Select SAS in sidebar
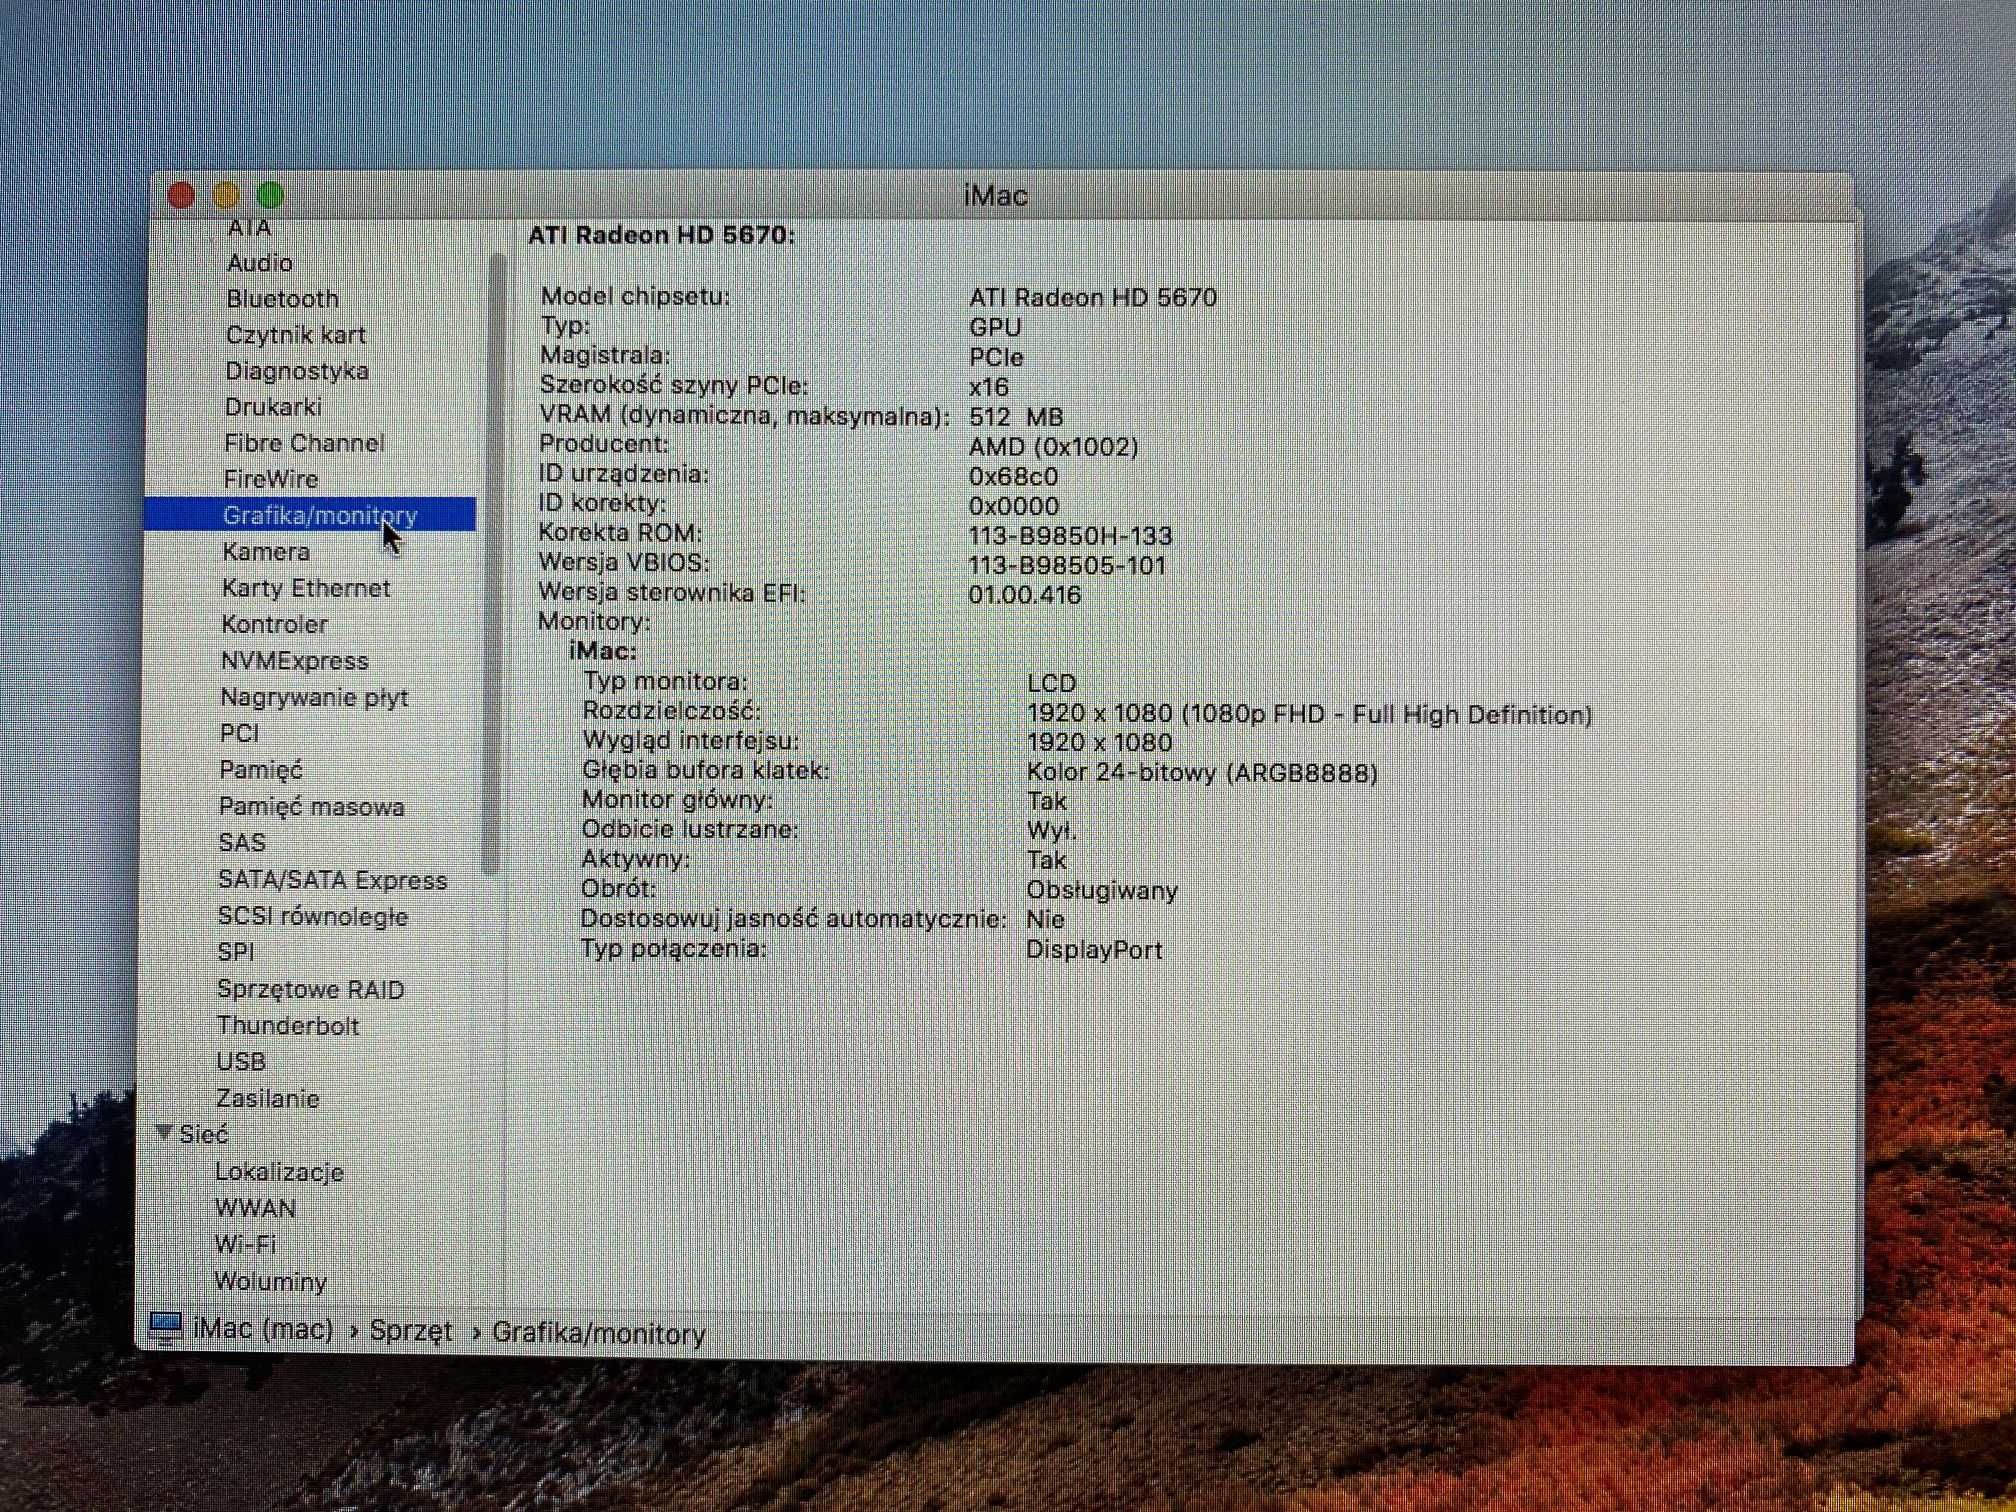The width and height of the screenshot is (2016, 1512). [x=242, y=843]
